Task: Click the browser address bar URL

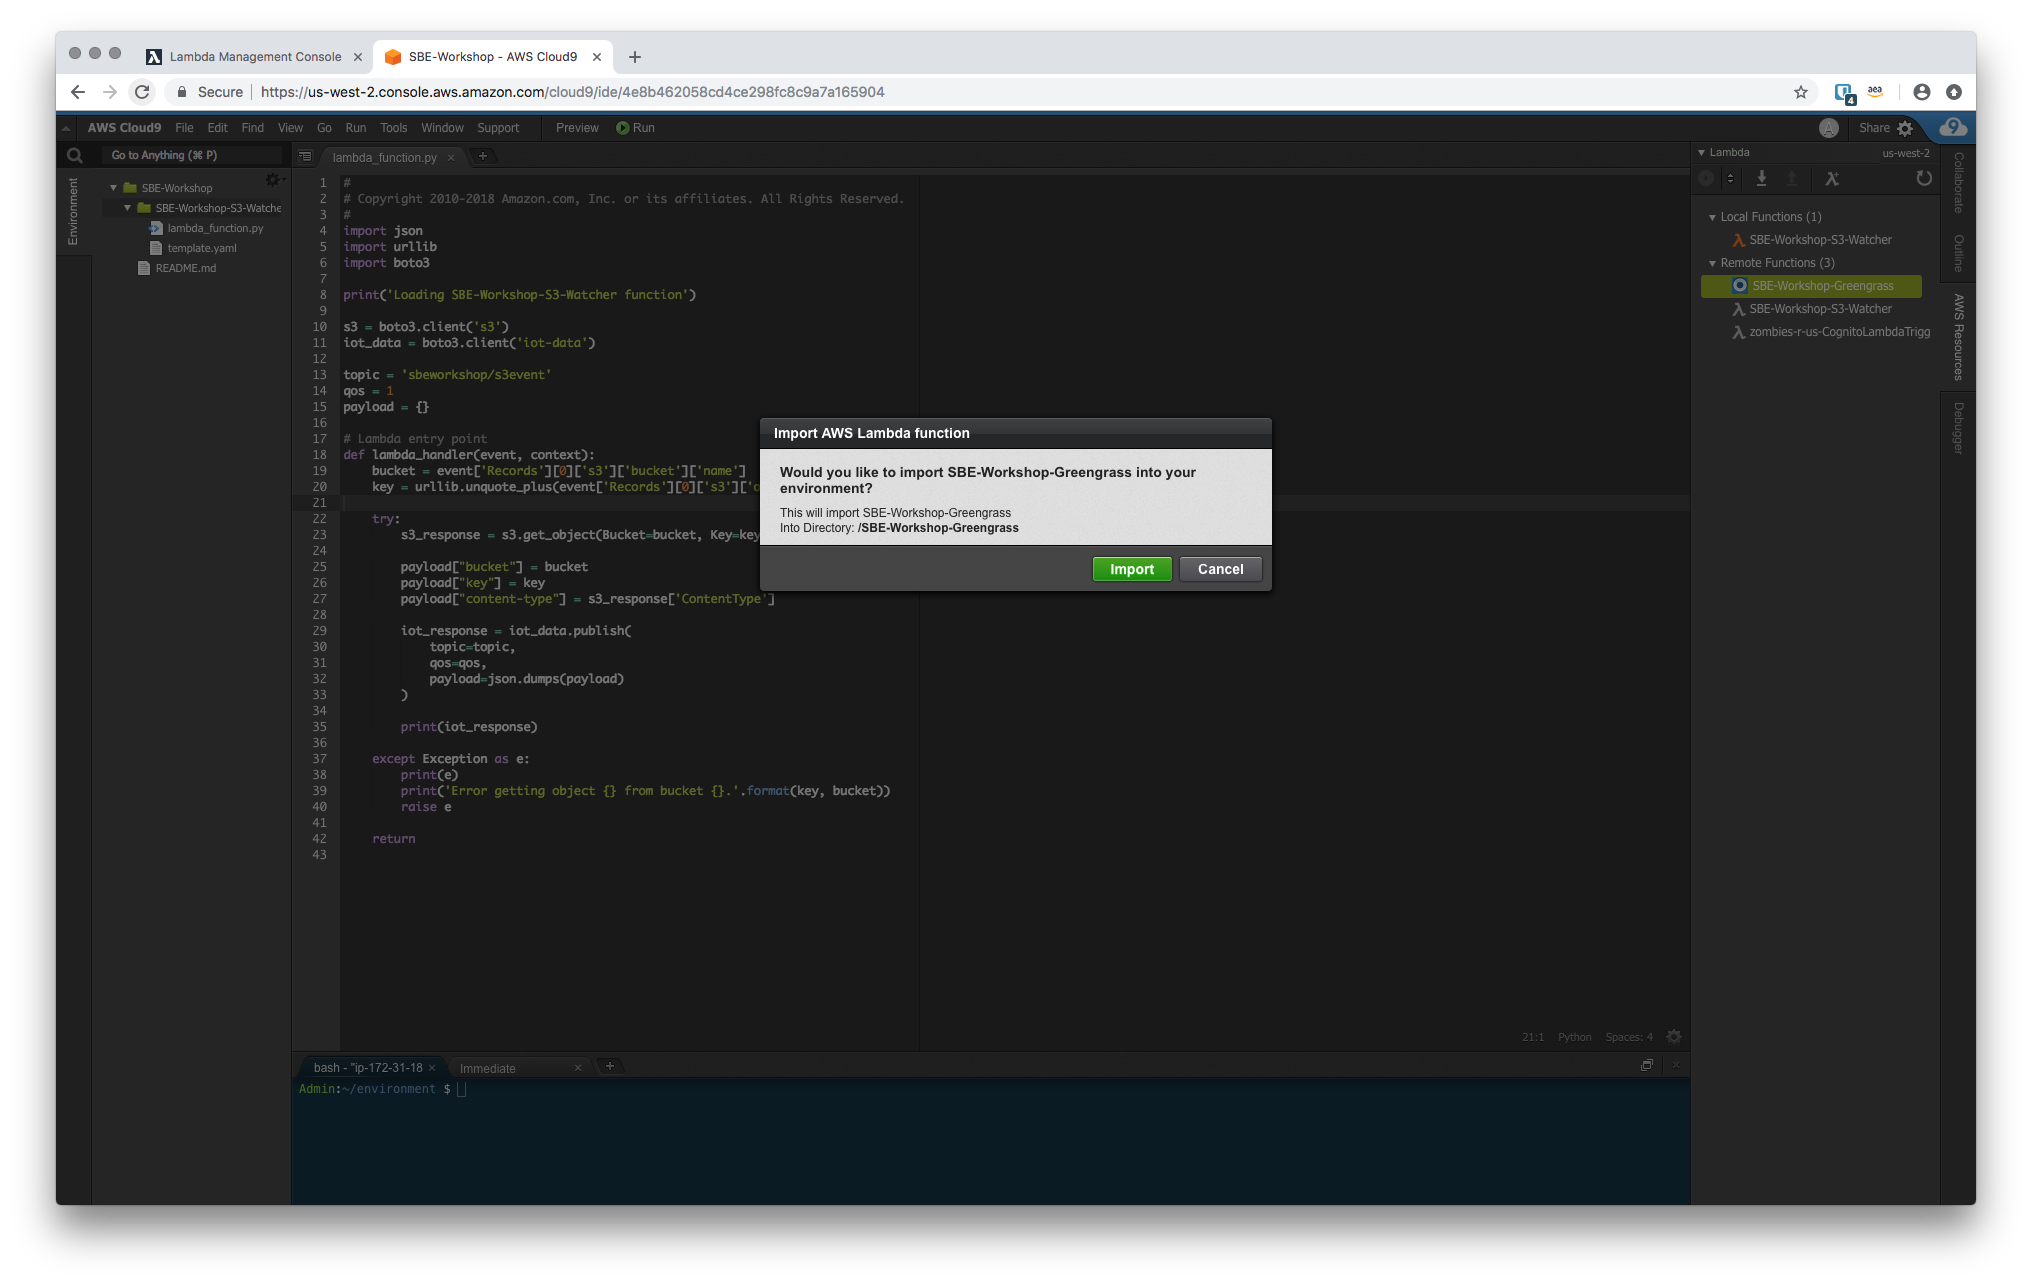Action: click(x=572, y=92)
